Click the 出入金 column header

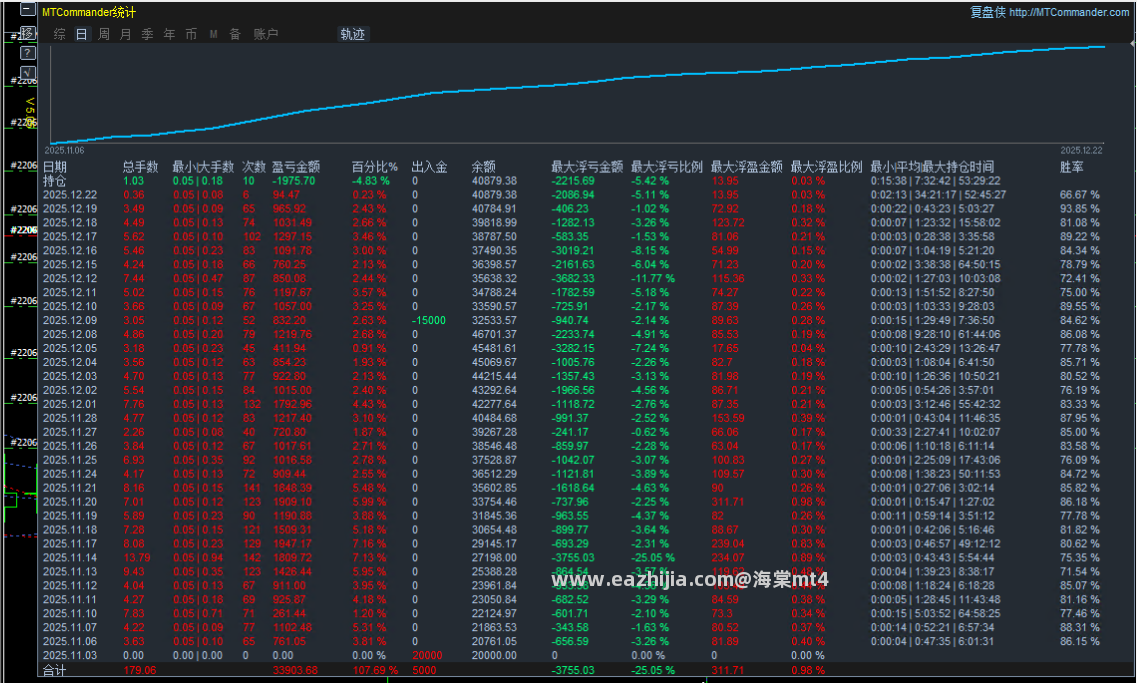[x=429, y=167]
